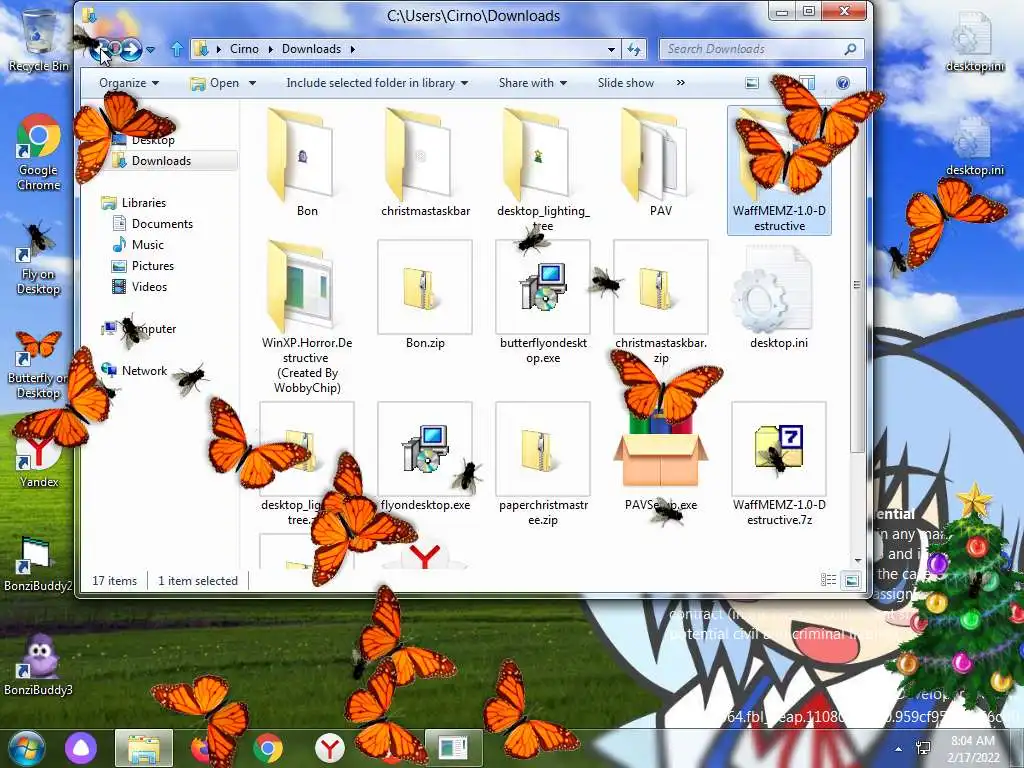Expand Cirno breadcrumb arrow

pos(271,49)
